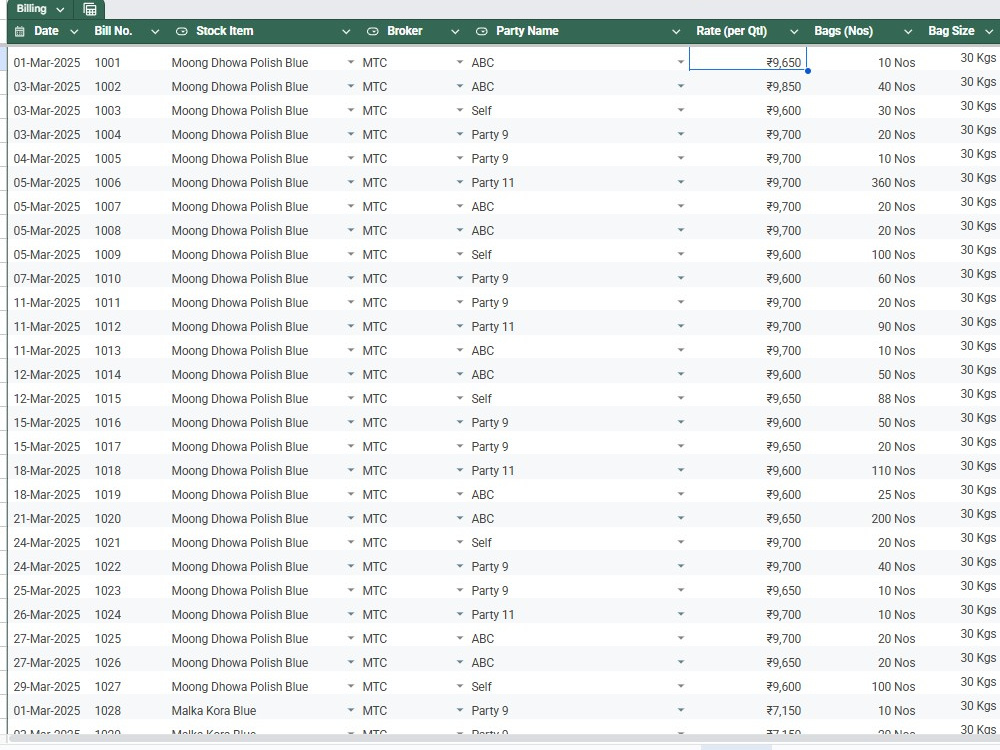Open broker dropdown for bill 1001
The image size is (1000, 750).
(460, 62)
